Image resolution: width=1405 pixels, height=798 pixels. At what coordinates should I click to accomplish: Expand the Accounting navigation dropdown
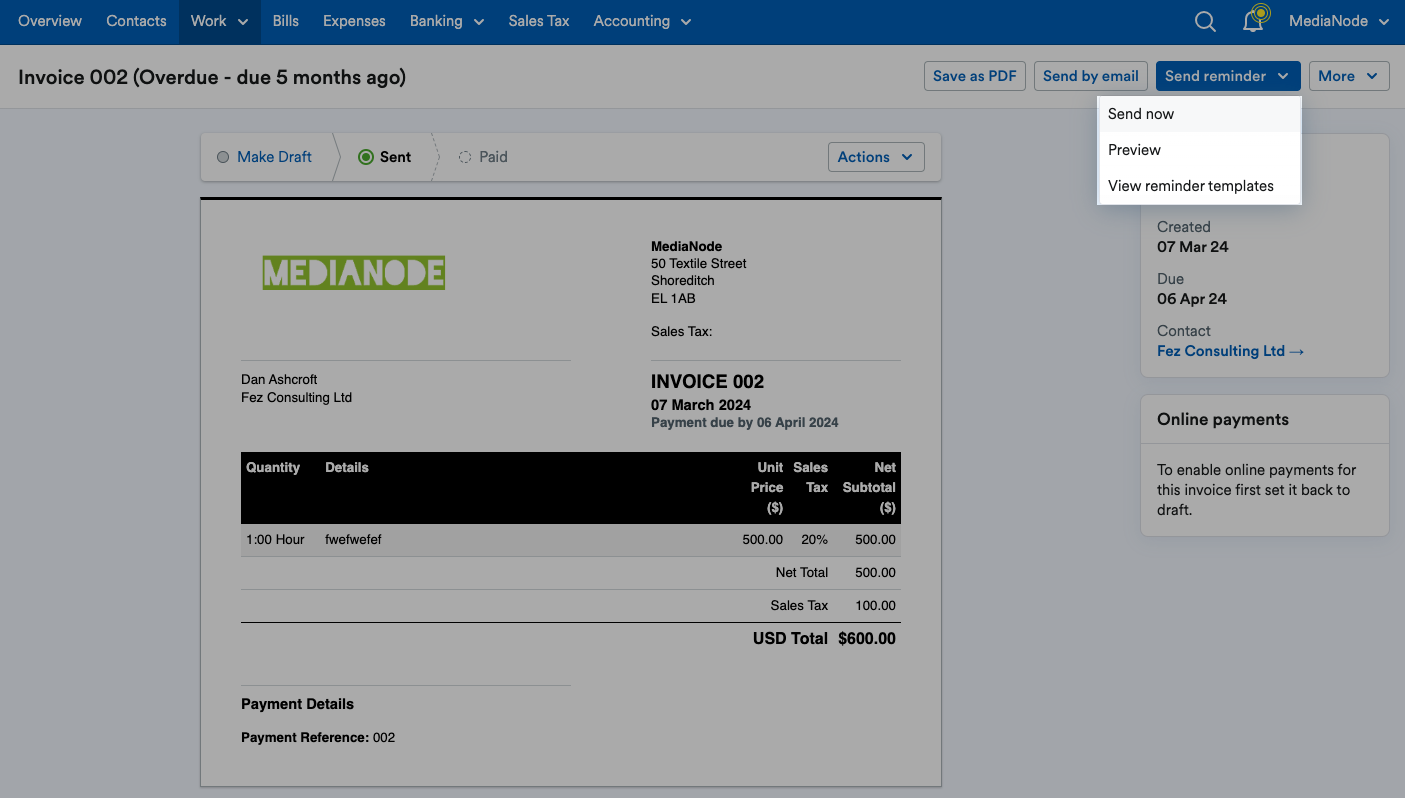pyautogui.click(x=642, y=21)
